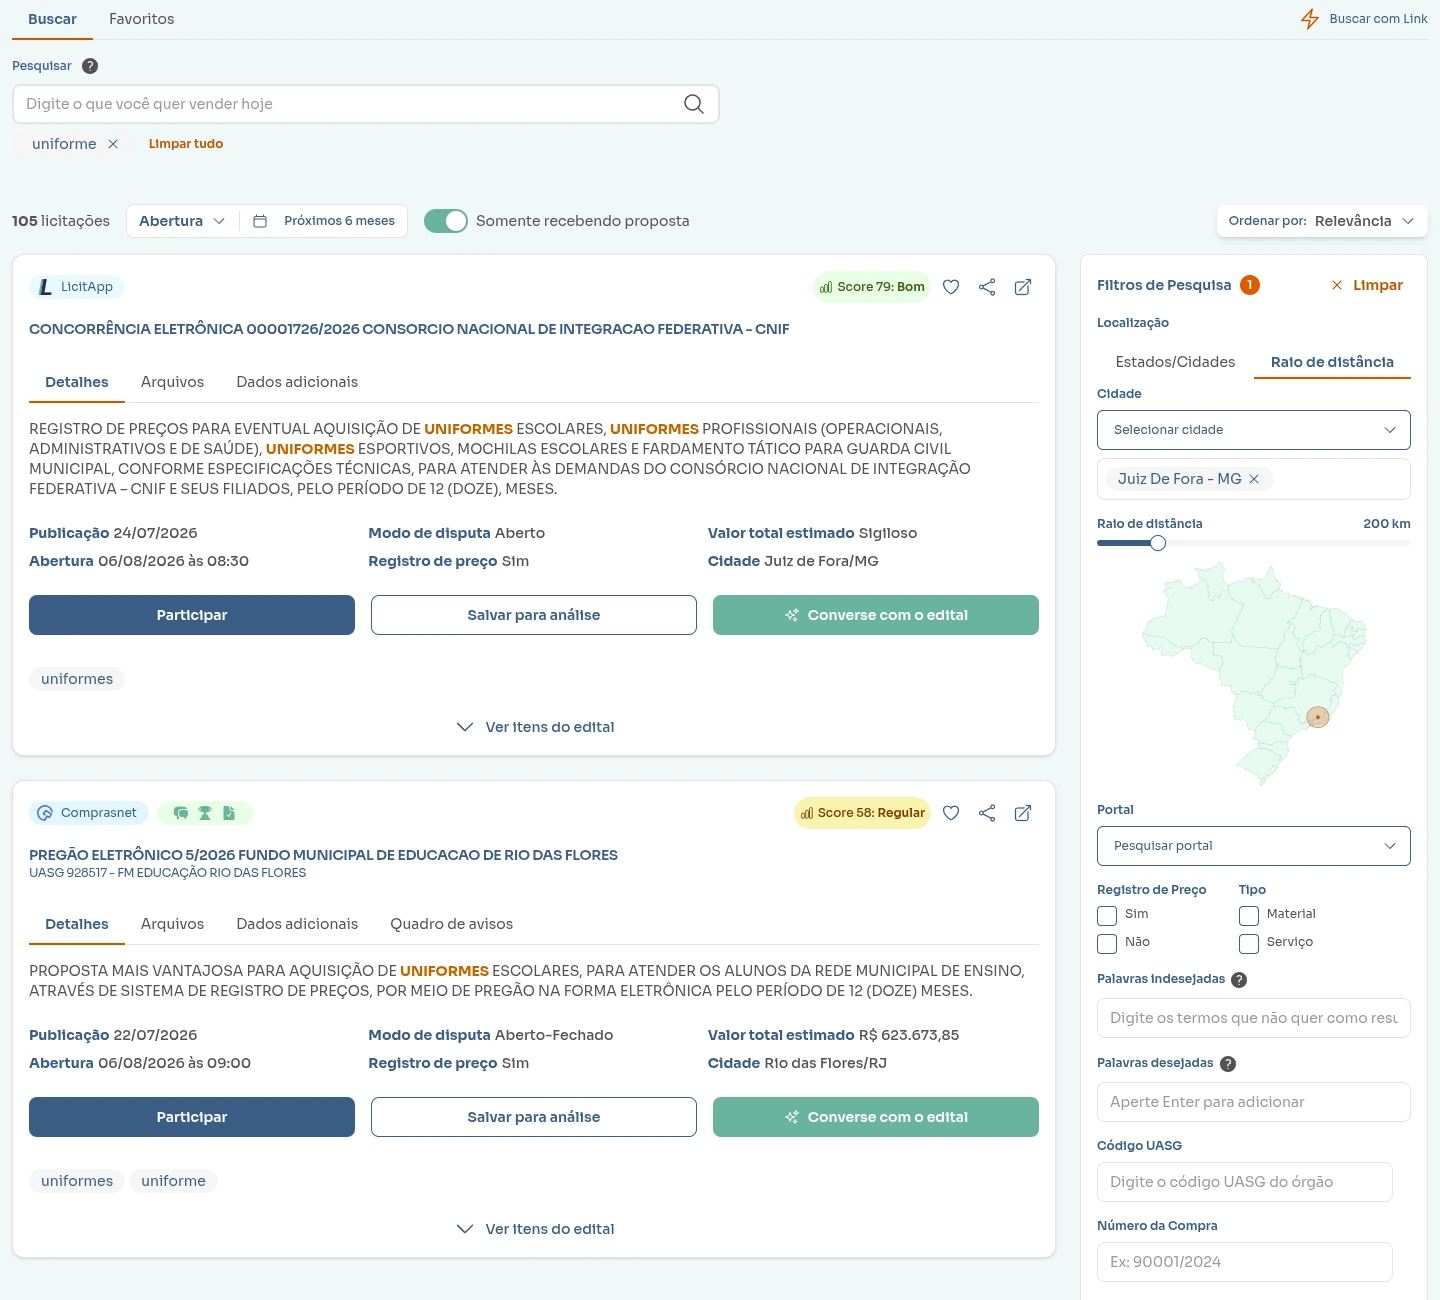
Task: Click the search magnifier icon
Action: click(x=694, y=104)
